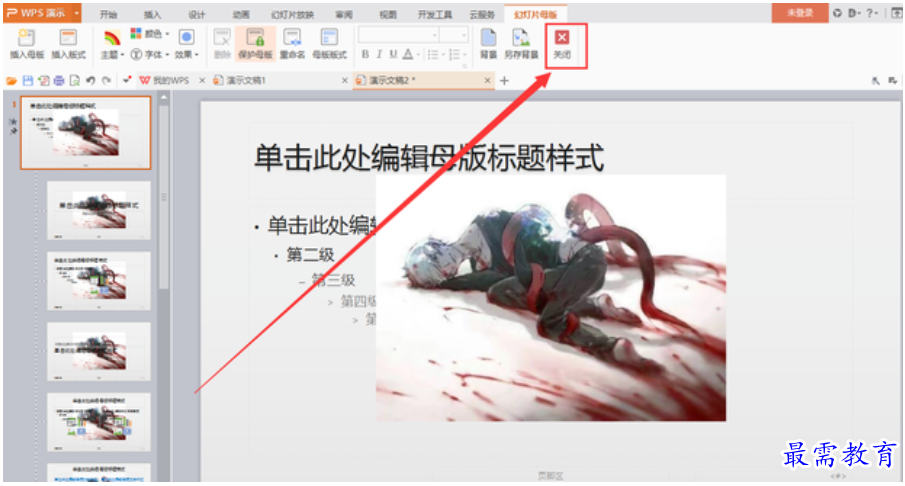
Task: Click 关闭 to close master view
Action: (562, 45)
